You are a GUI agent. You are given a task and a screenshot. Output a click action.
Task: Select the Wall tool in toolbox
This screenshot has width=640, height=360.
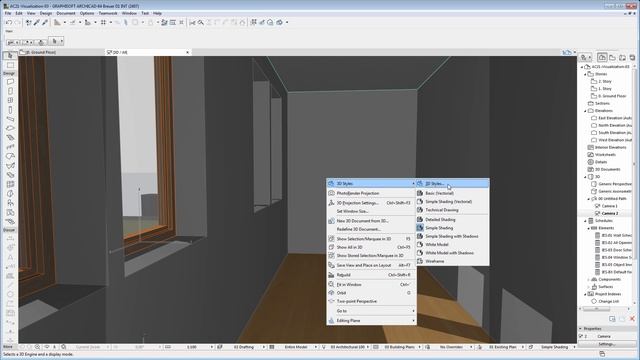(10, 82)
